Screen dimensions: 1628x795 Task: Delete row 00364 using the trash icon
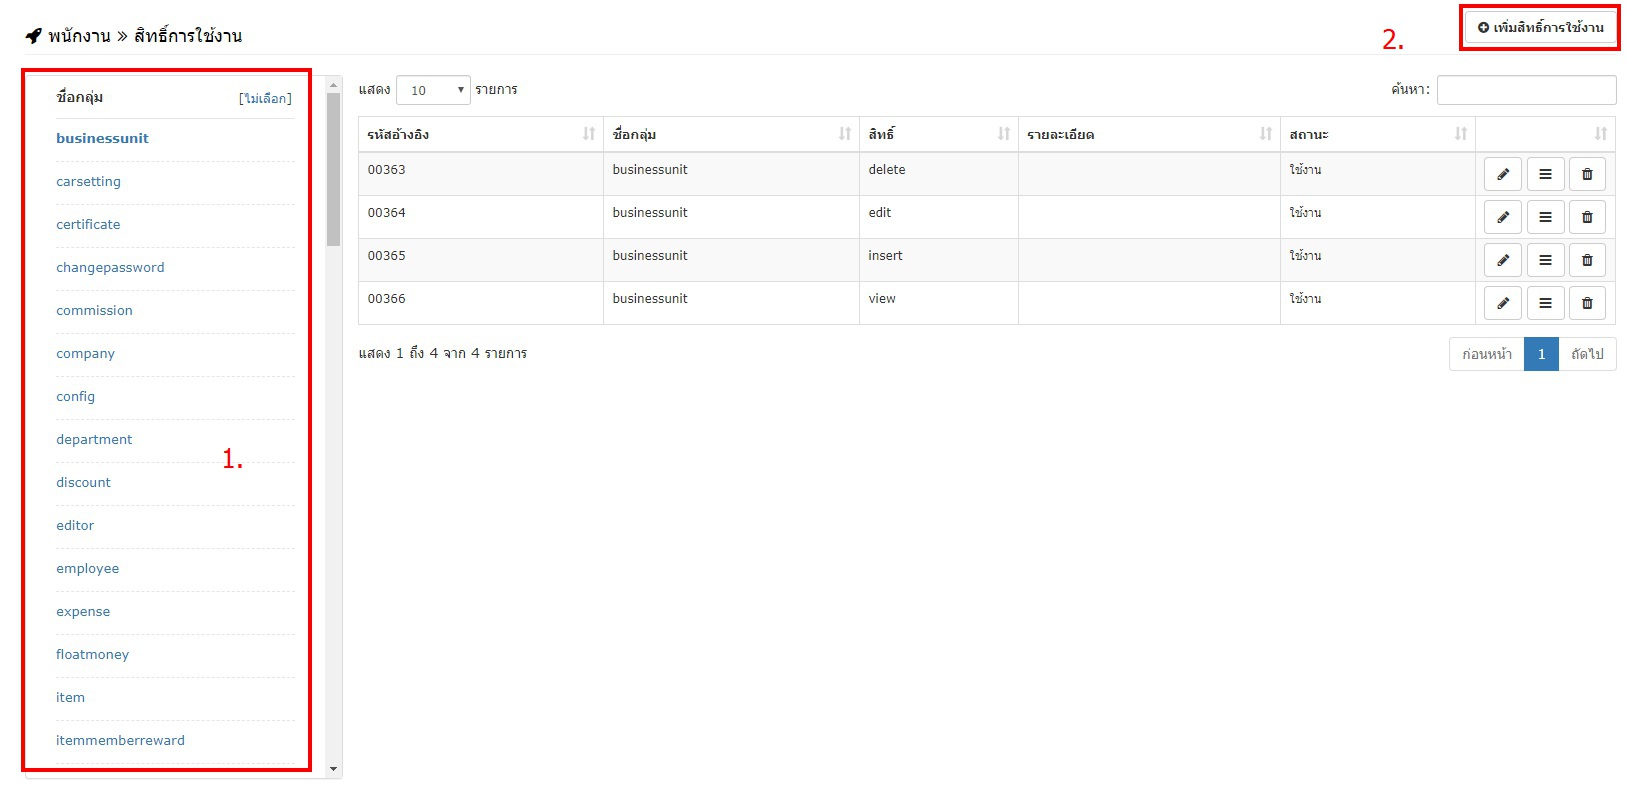tap(1587, 217)
